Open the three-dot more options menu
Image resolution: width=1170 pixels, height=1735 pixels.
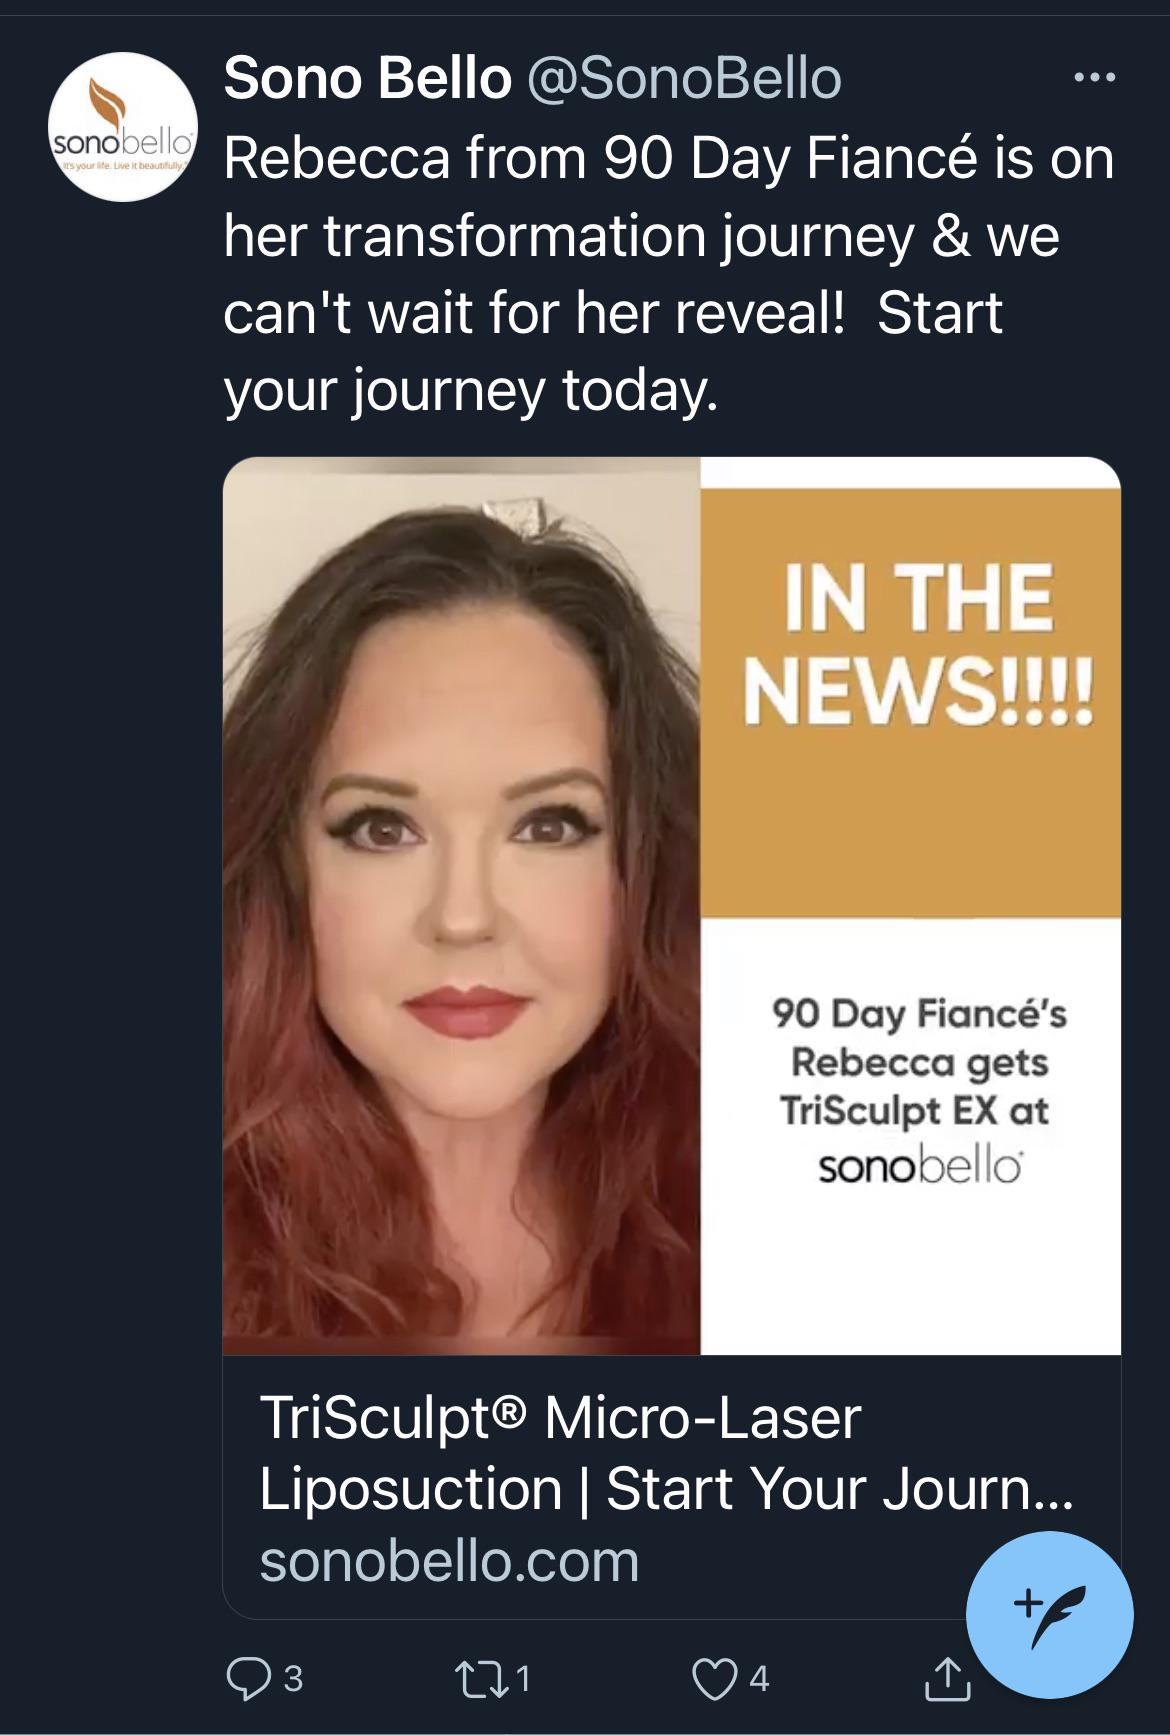click(1094, 77)
